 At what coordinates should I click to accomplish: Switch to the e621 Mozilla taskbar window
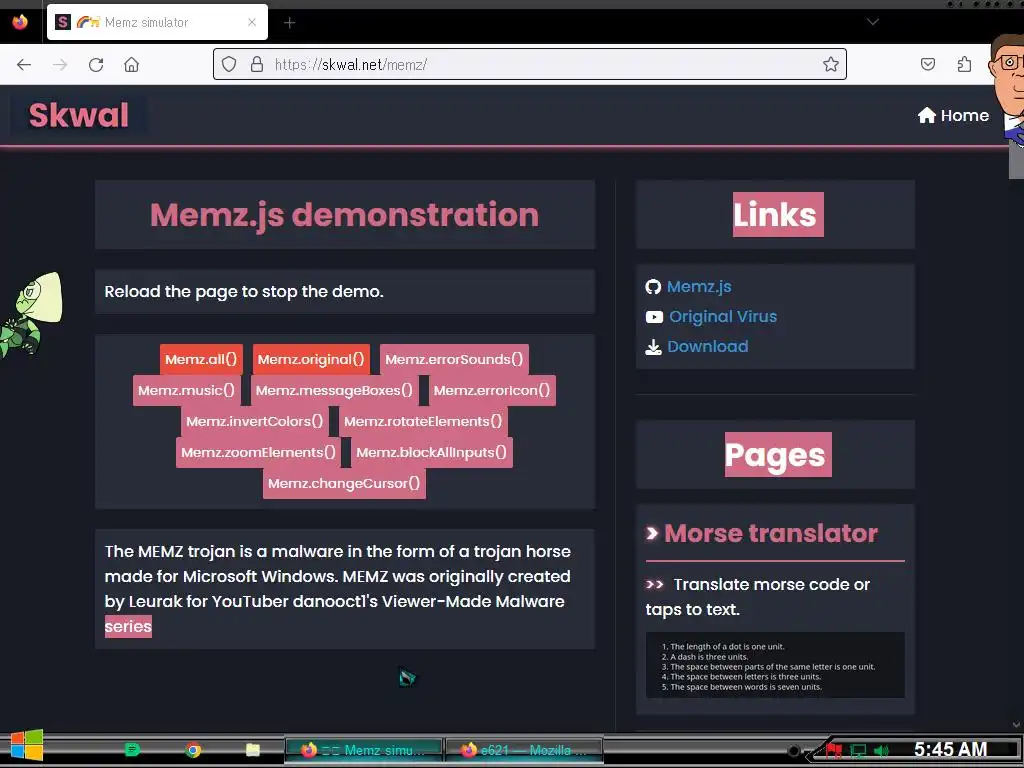coord(524,750)
